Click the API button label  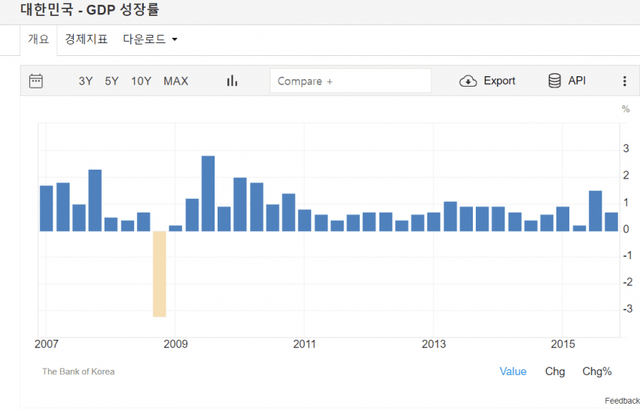(x=577, y=81)
